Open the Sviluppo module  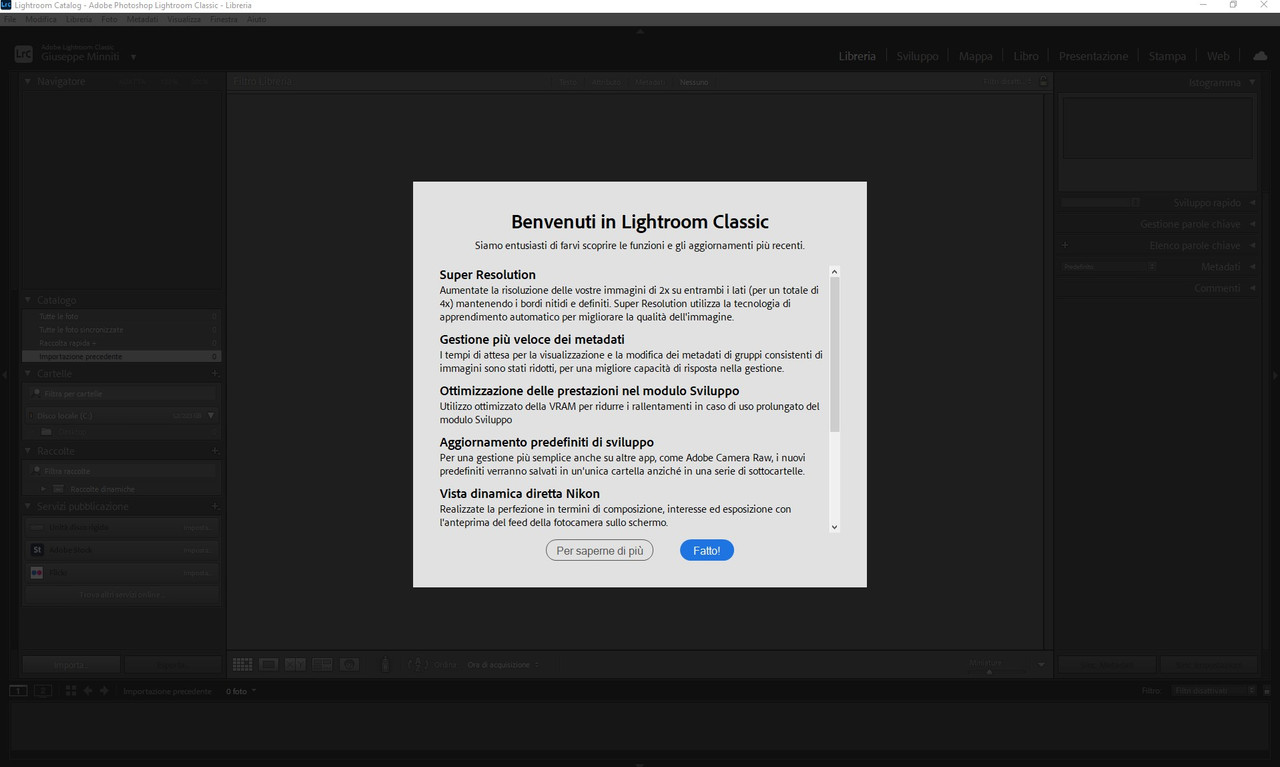917,56
